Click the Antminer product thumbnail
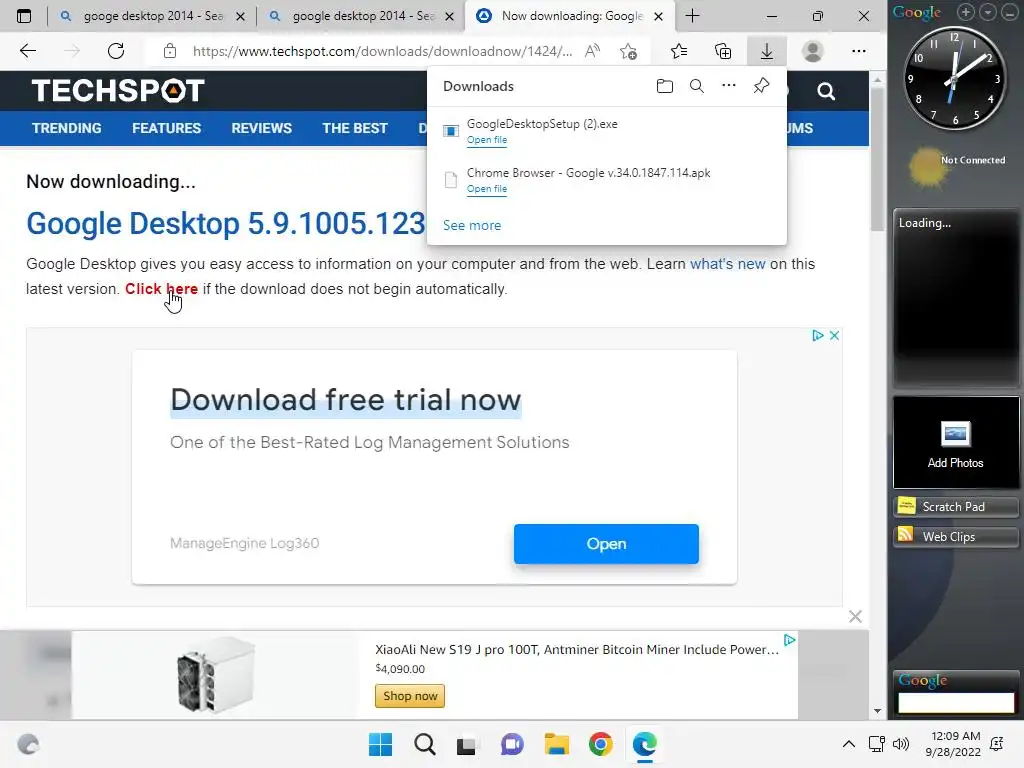This screenshot has width=1024, height=768. coord(216,675)
